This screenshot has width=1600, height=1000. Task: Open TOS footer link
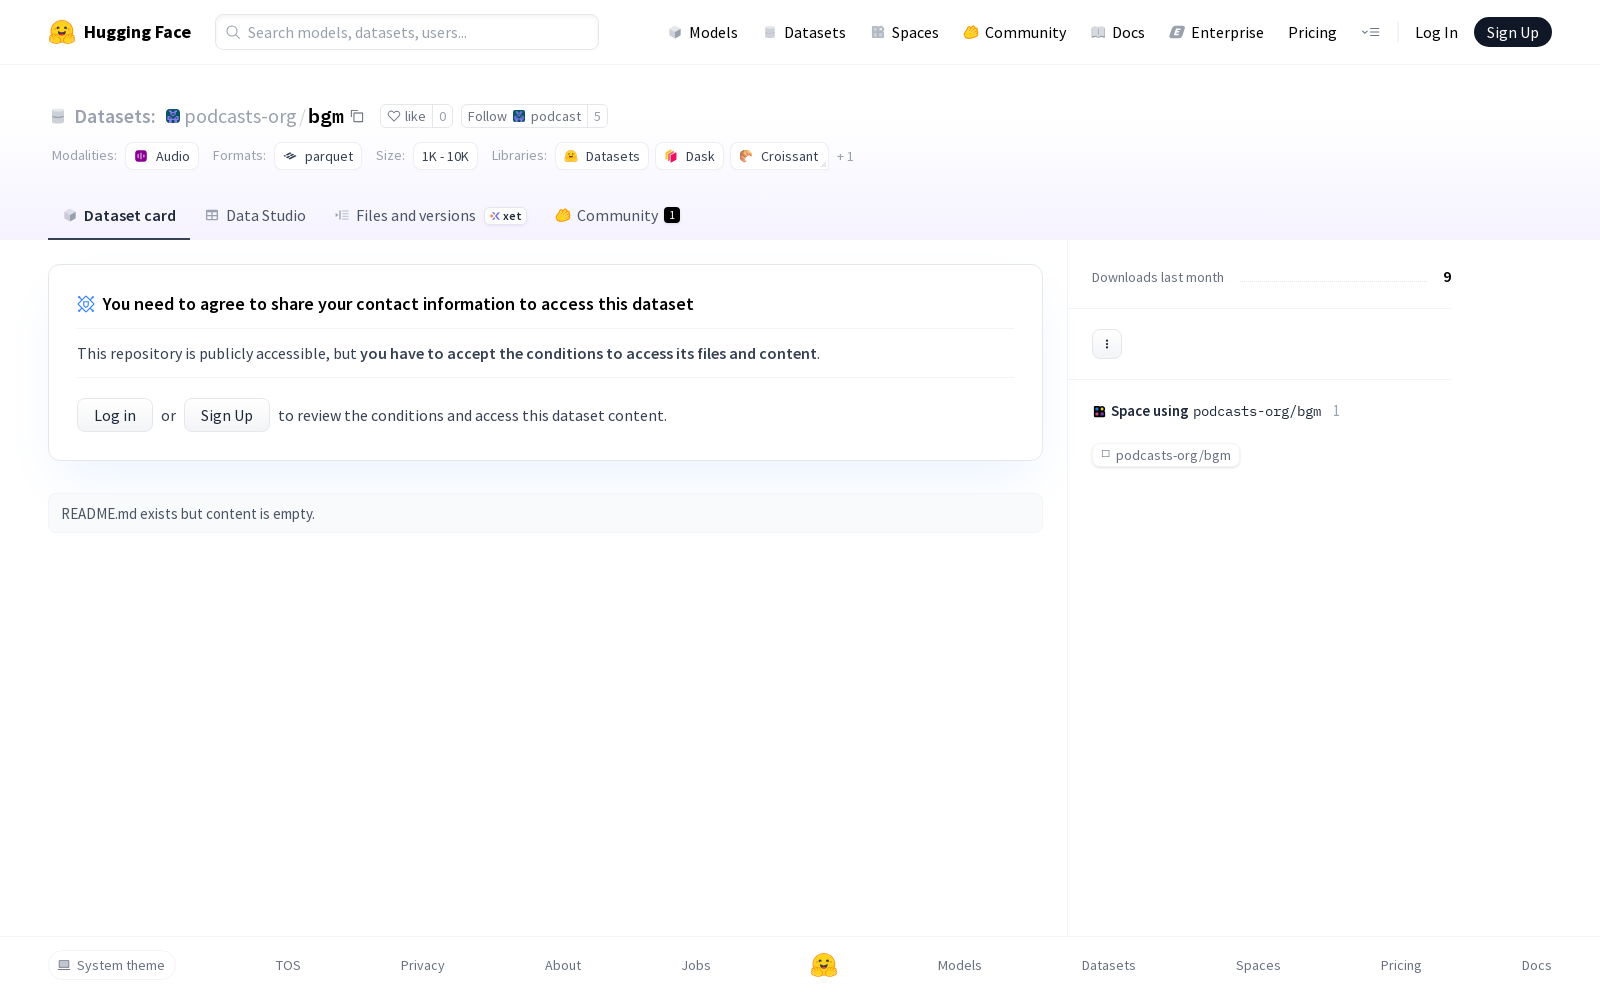pos(288,965)
